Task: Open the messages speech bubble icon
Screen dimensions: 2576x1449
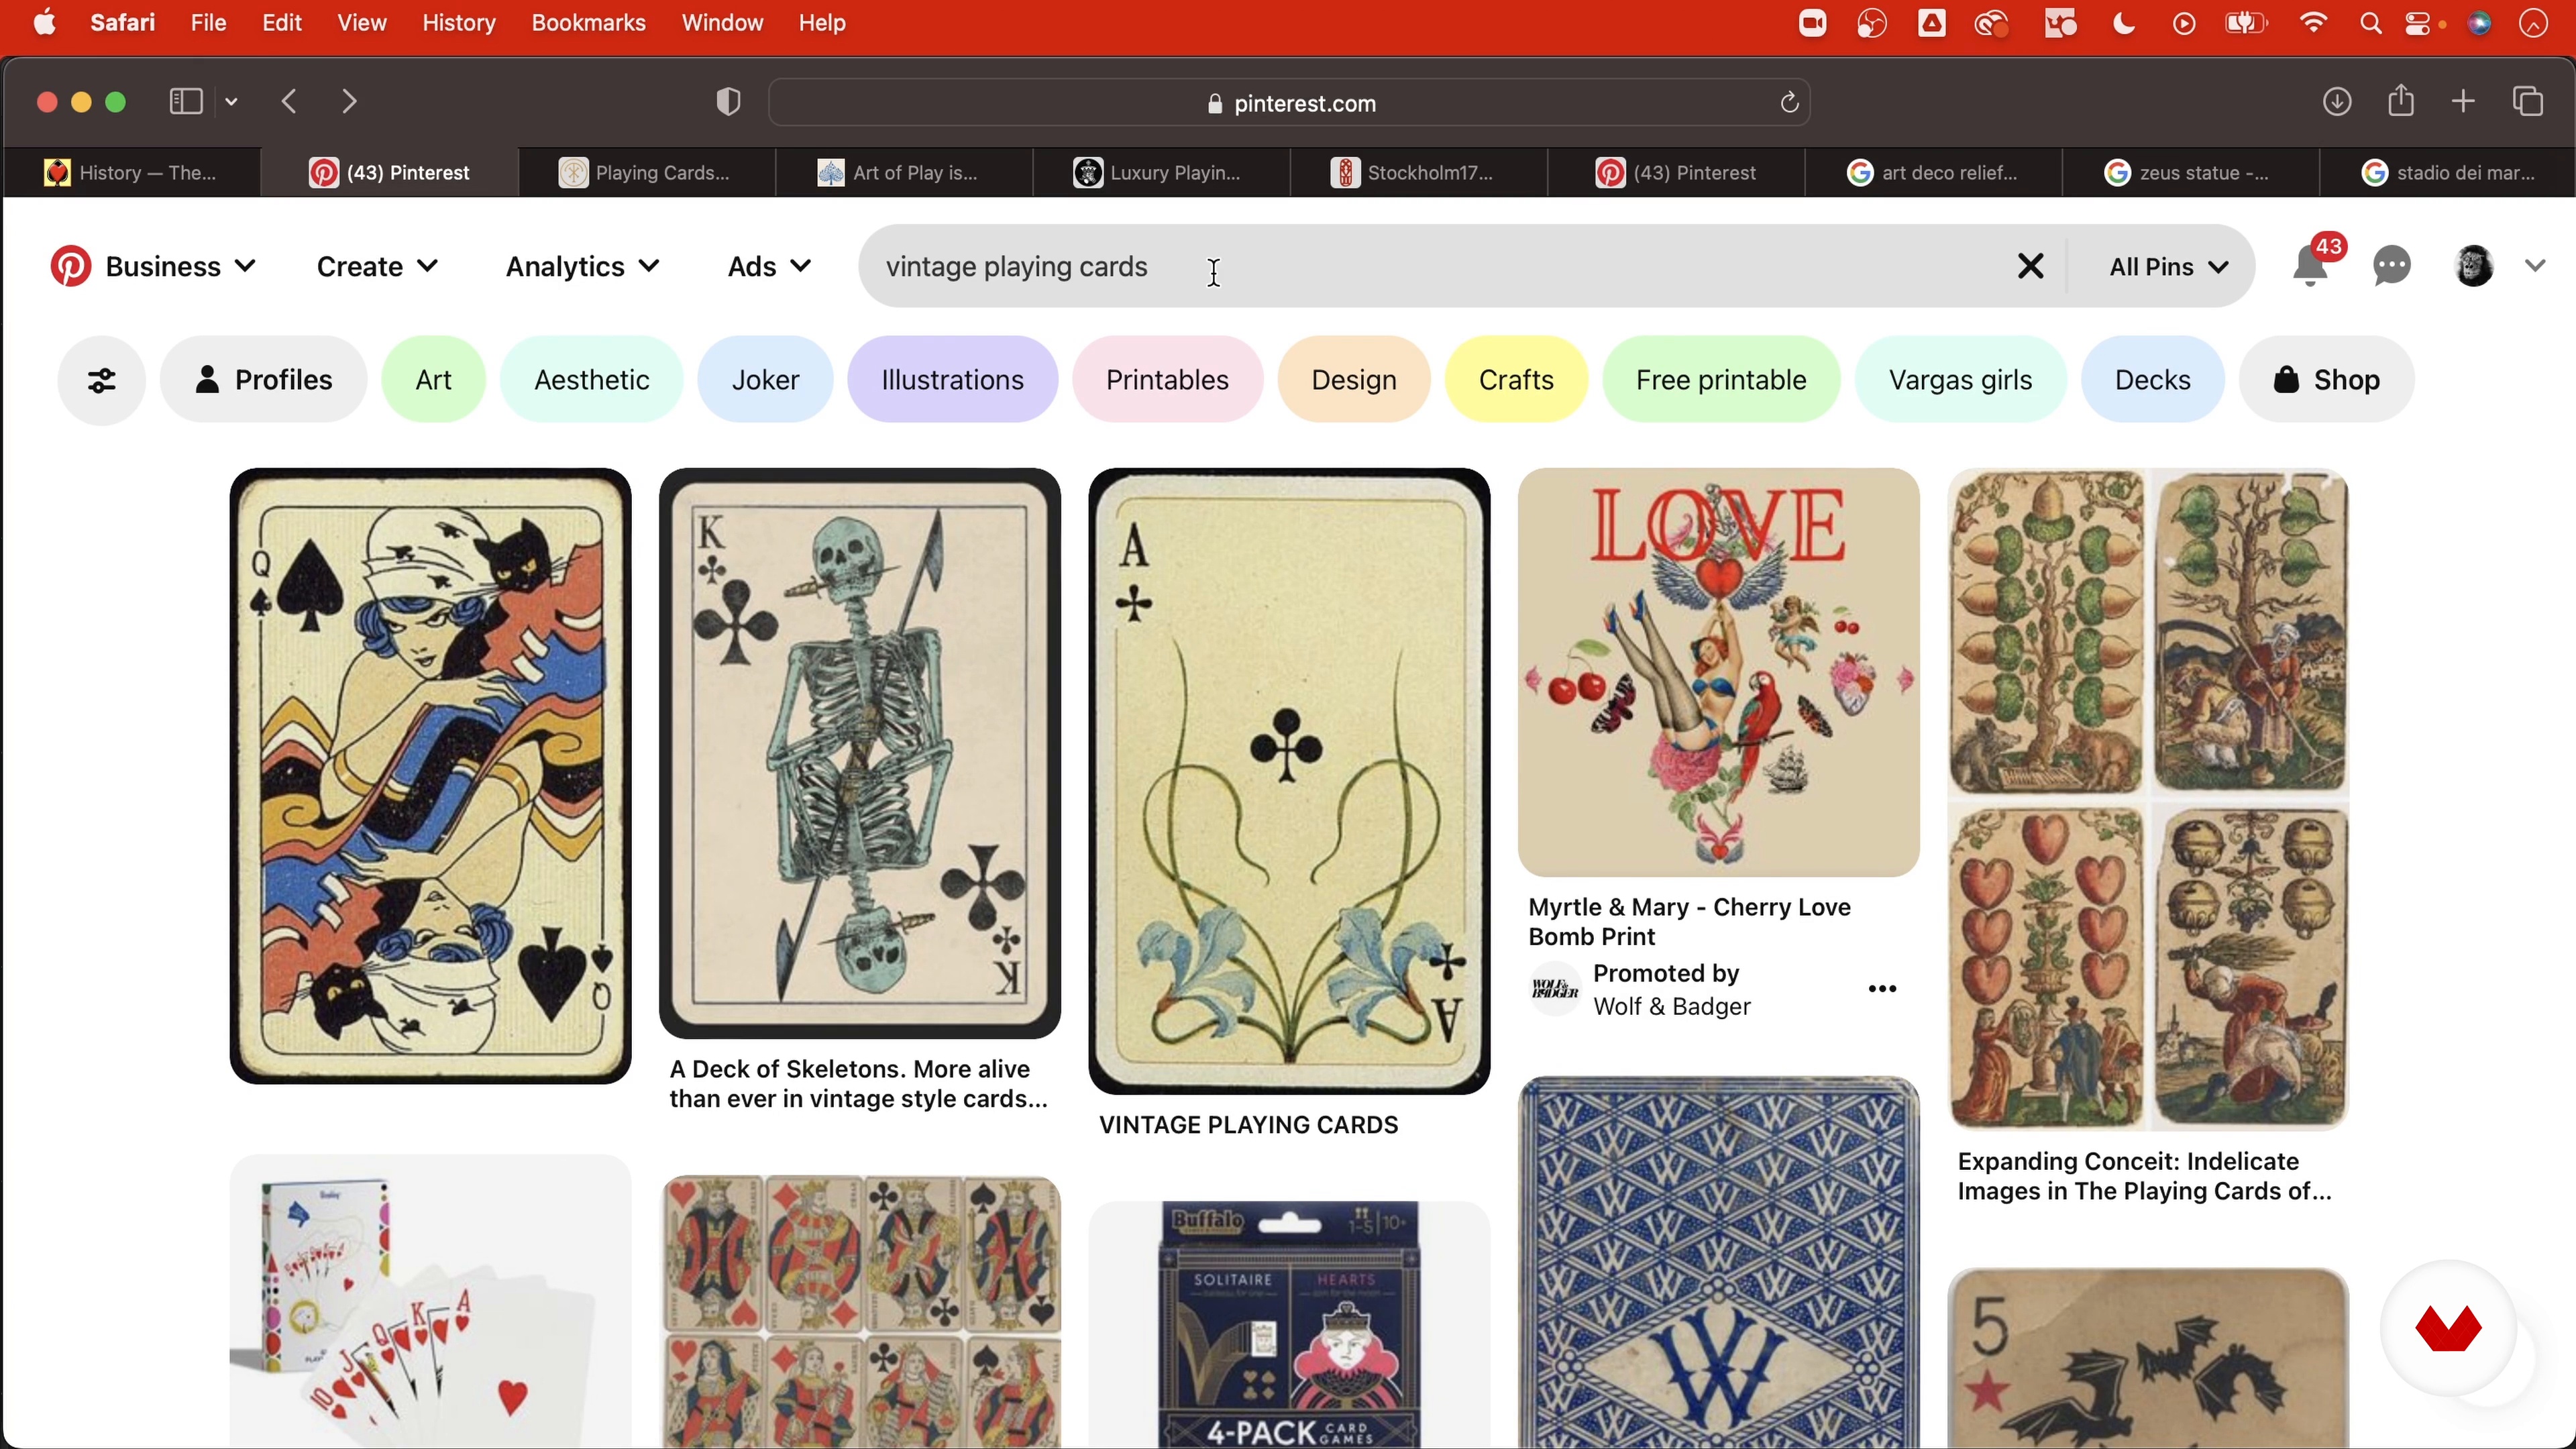Action: [x=2391, y=266]
